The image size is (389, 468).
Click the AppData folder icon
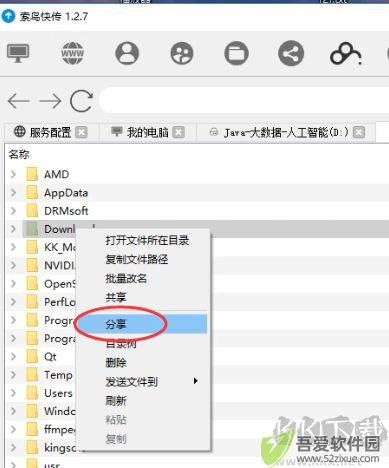tap(32, 192)
